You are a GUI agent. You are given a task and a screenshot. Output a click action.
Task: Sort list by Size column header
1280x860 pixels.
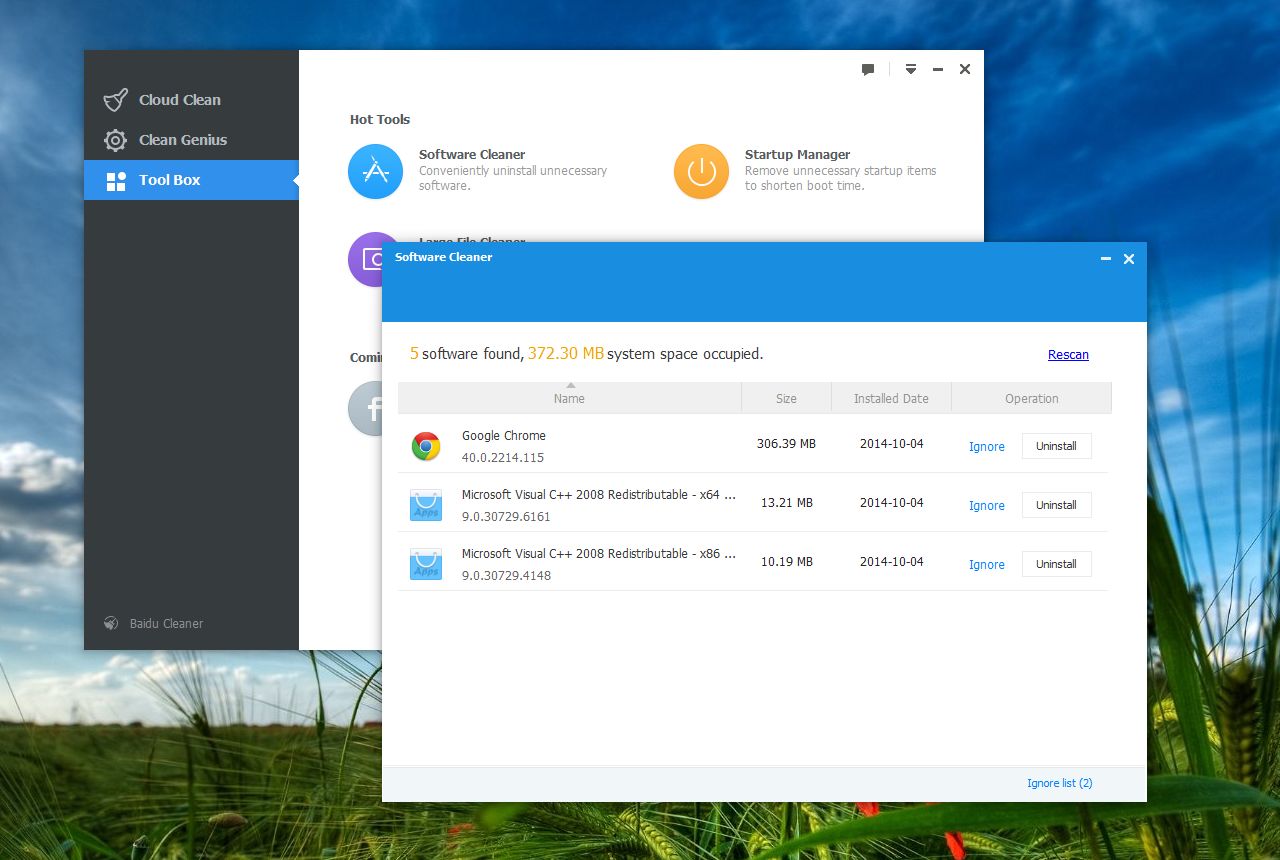click(x=786, y=398)
